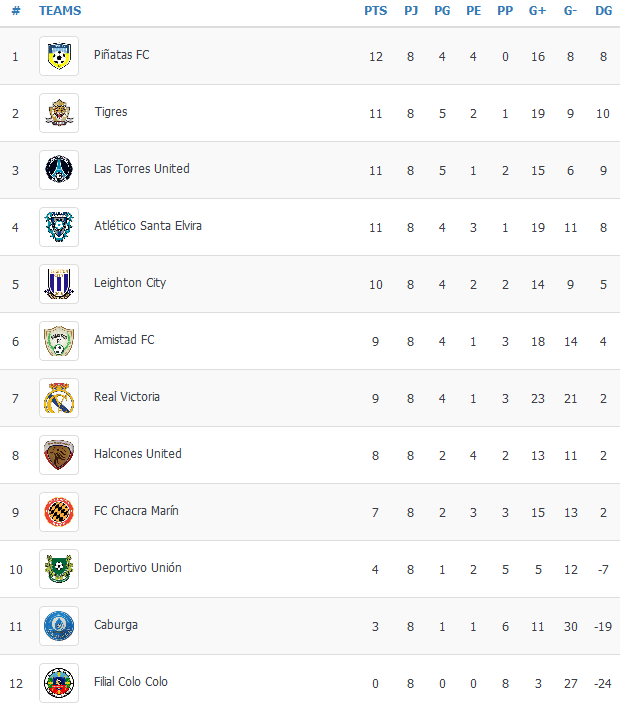Viewport: 620px width, 705px height.
Task: Open the Leighton City striped crest
Action: (x=59, y=284)
